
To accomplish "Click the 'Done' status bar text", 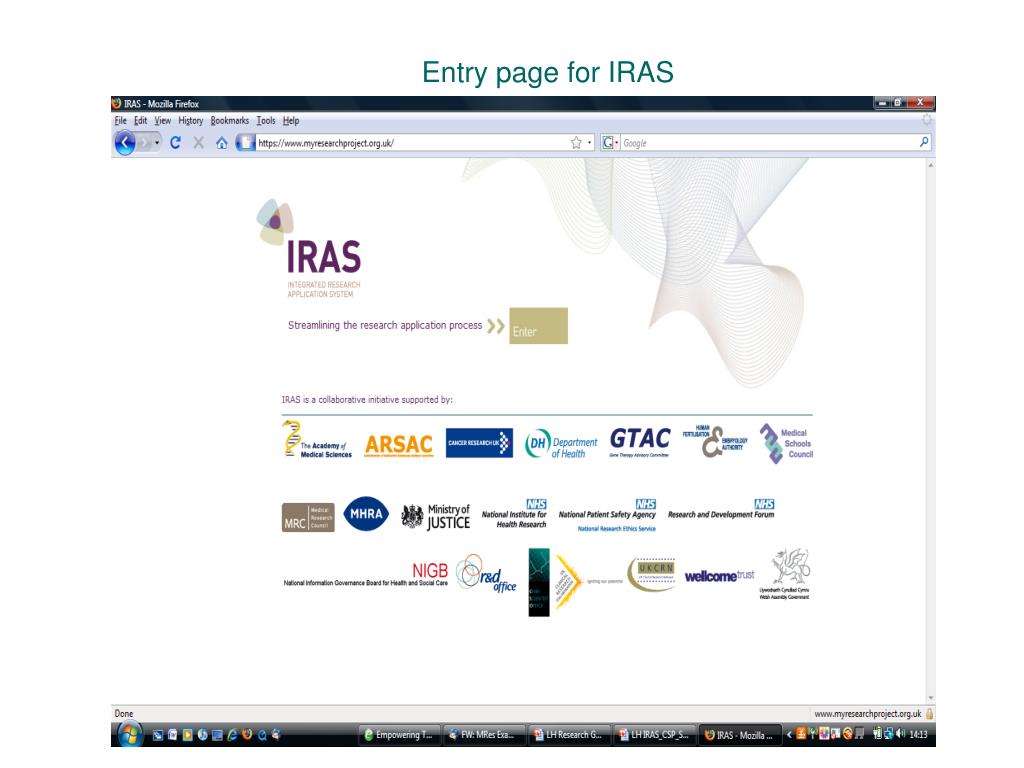I will [x=123, y=714].
